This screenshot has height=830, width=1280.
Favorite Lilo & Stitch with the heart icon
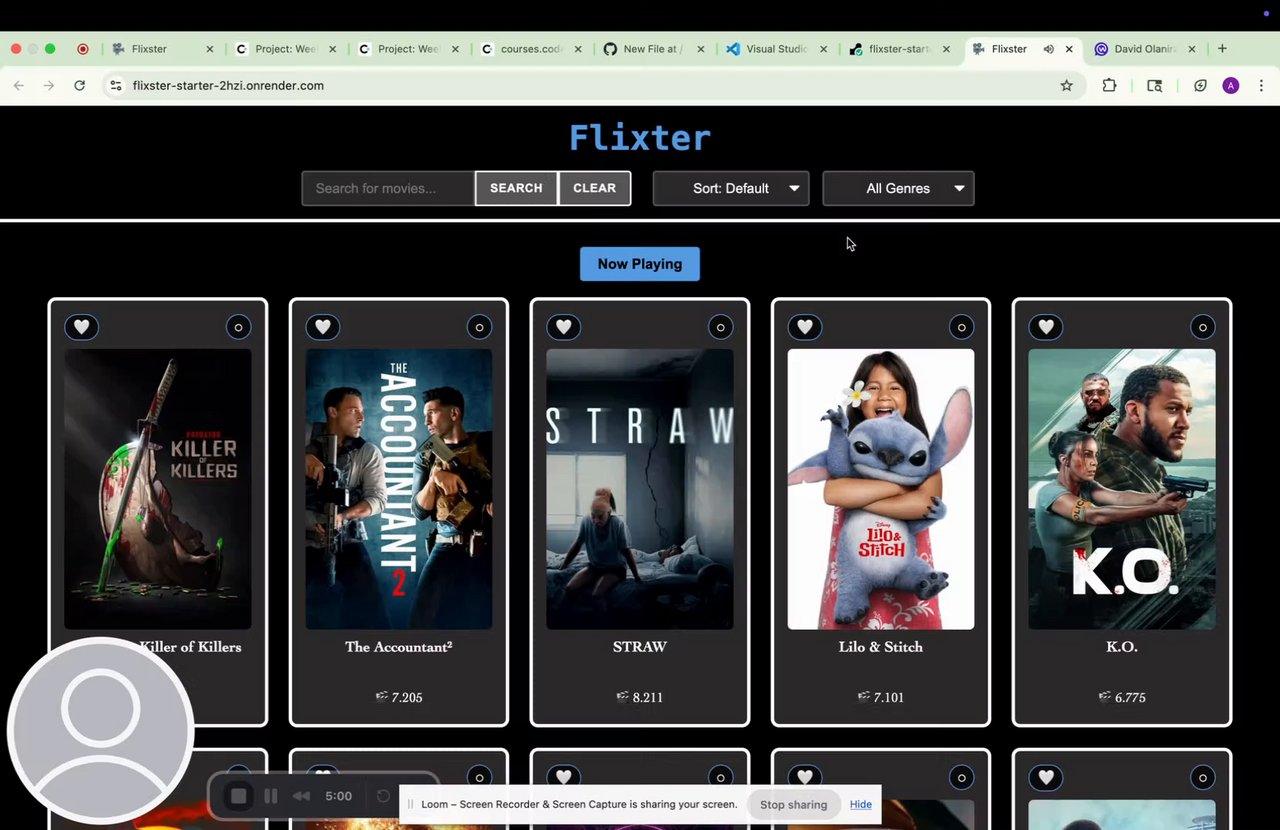805,327
